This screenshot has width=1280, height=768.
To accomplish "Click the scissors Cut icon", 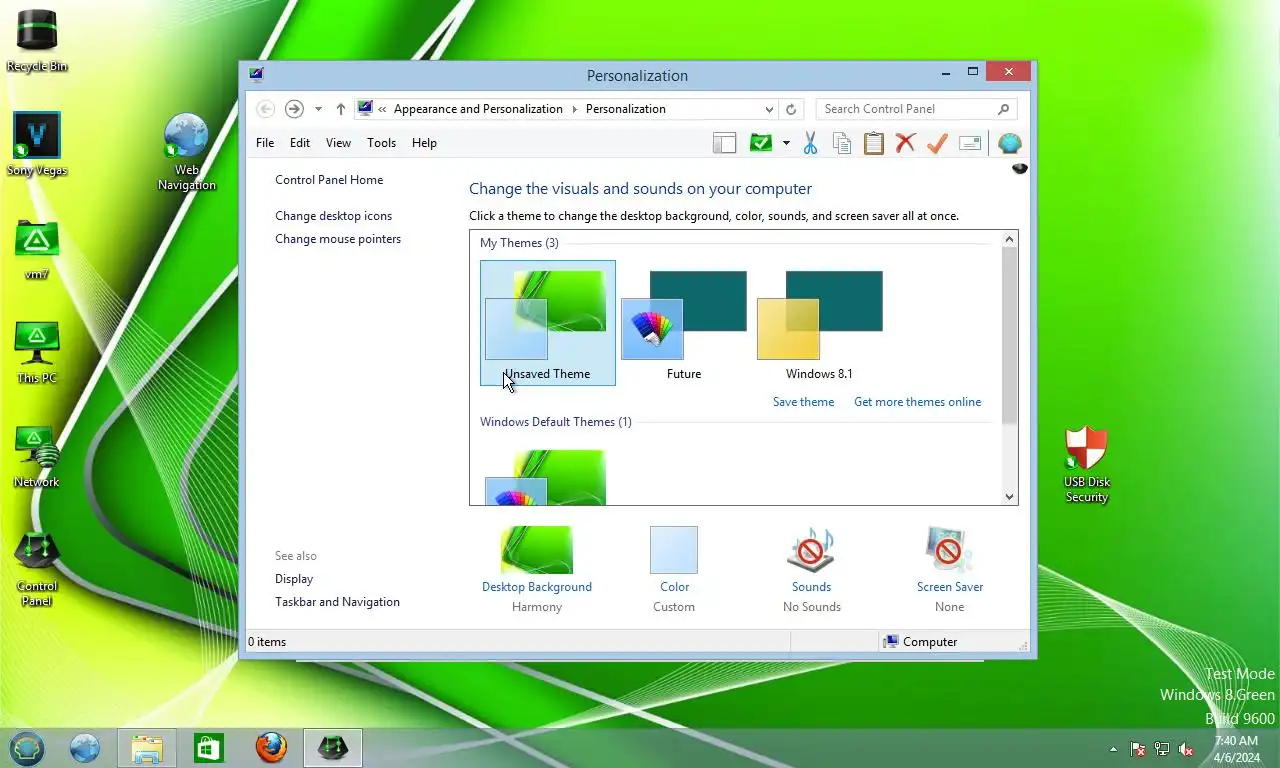I will [x=810, y=143].
